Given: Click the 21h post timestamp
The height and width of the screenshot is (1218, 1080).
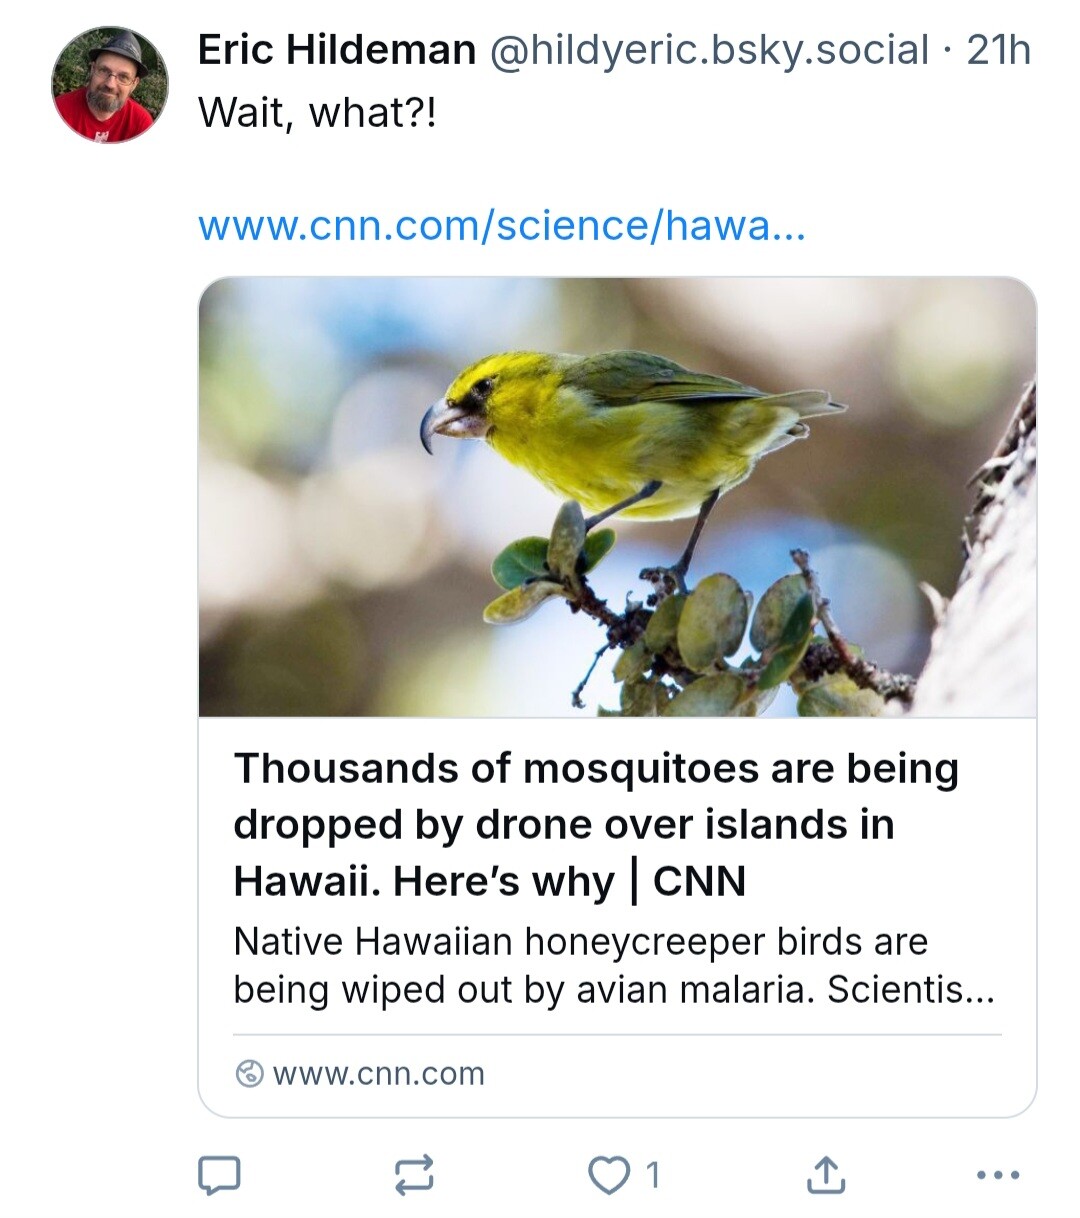Looking at the screenshot, I should (x=998, y=49).
